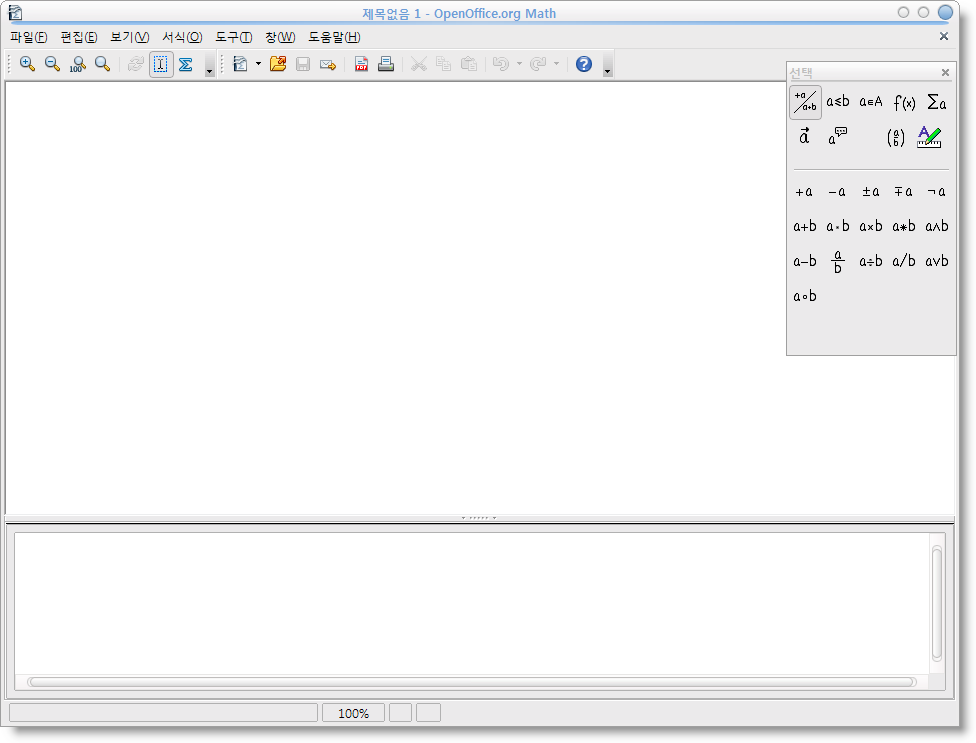
Task: Select Functions category f(x)
Action: click(904, 102)
